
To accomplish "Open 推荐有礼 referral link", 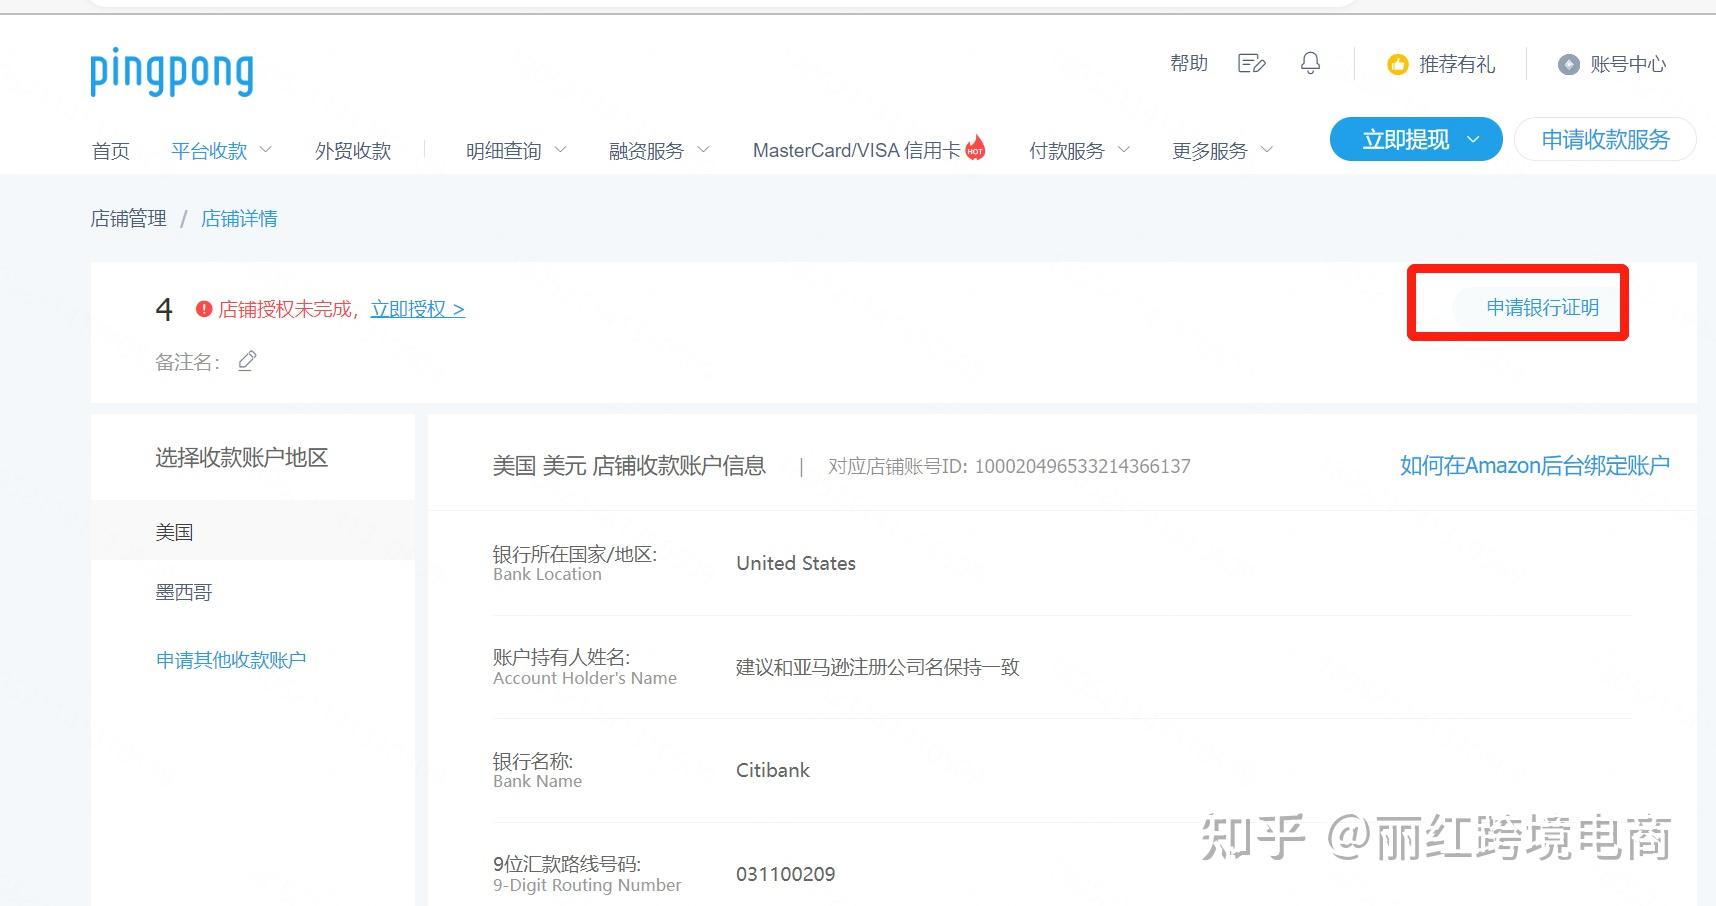I will point(1457,65).
